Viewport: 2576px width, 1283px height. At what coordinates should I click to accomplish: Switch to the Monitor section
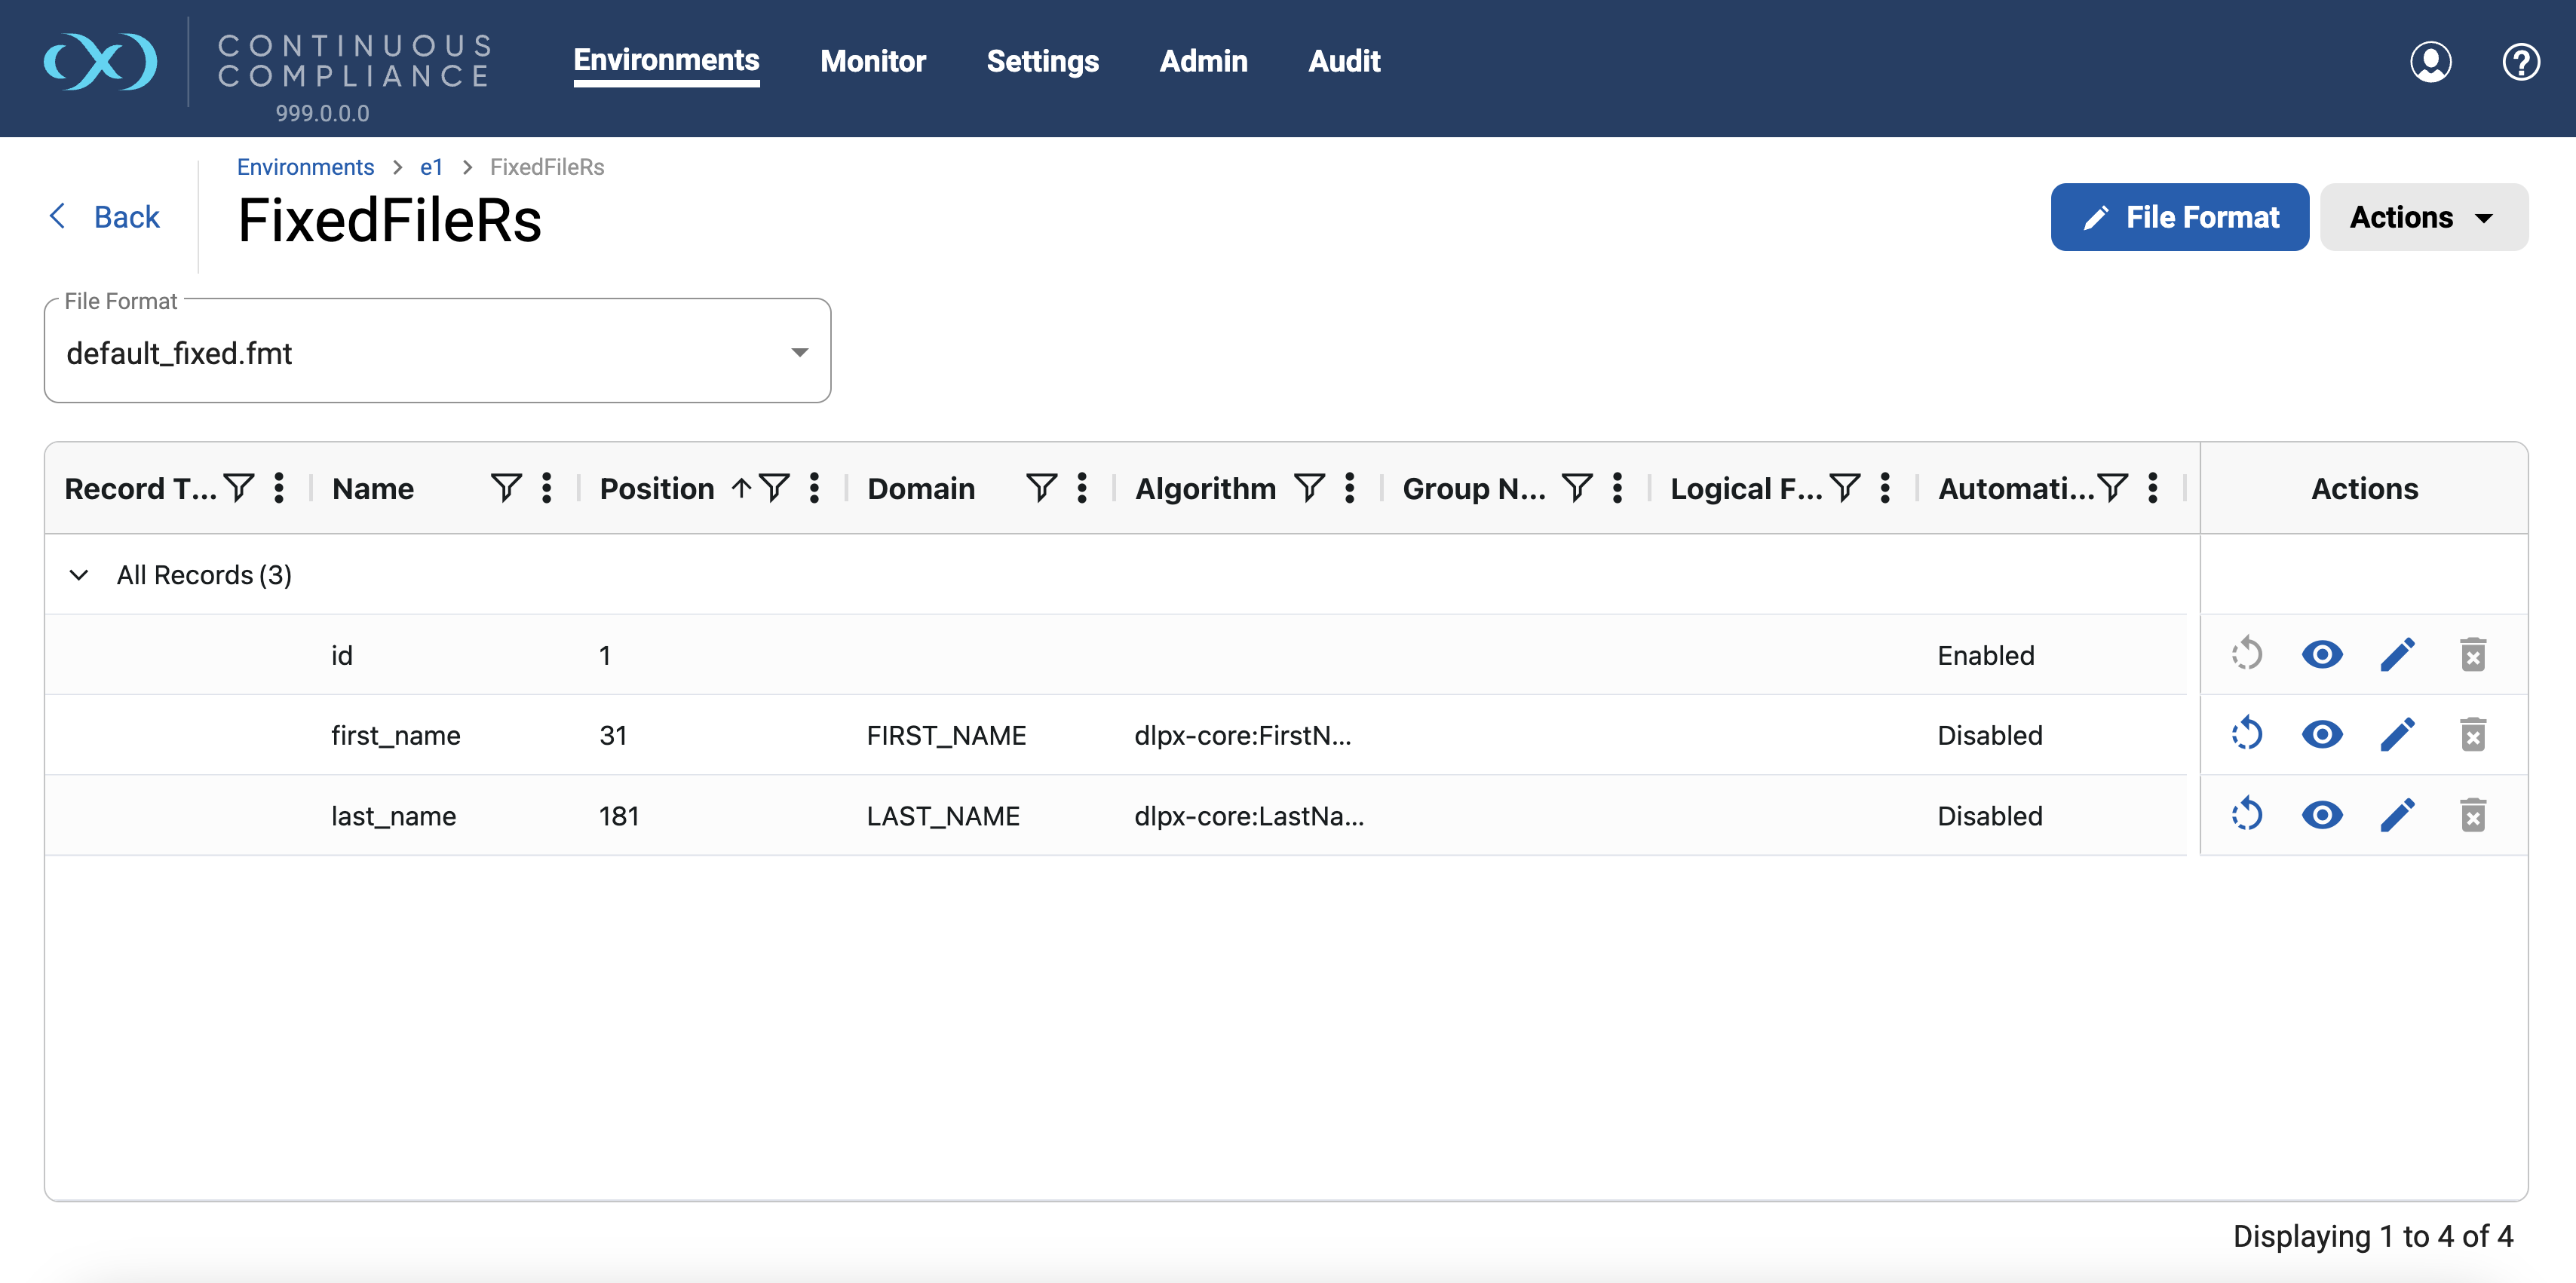(873, 61)
